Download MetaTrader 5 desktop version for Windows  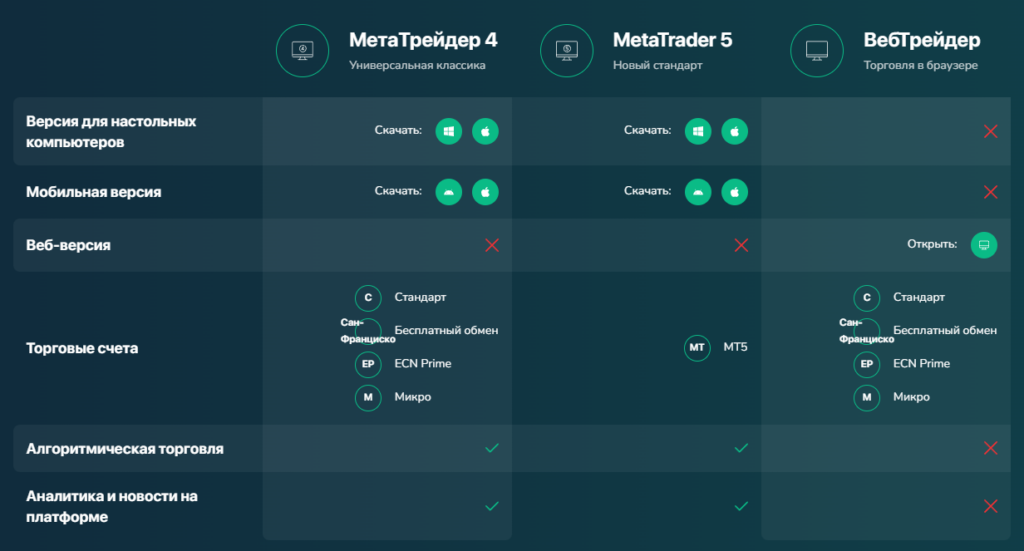click(698, 131)
